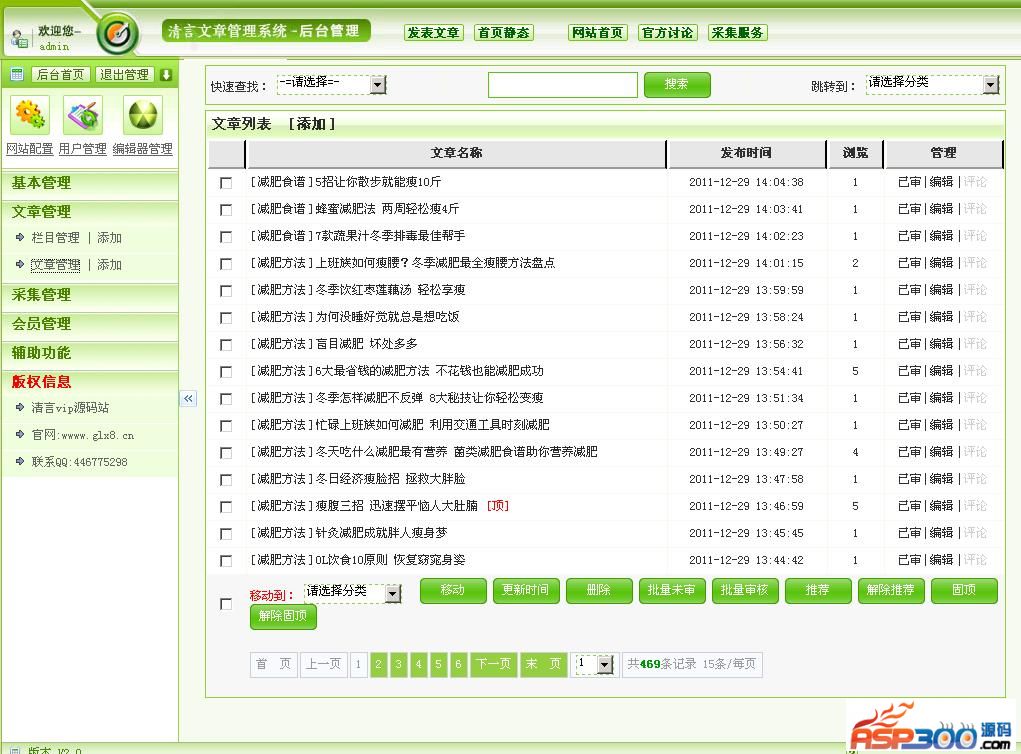Check the box for 瘦腹三招 迅速摆平恼人大肚腩
Viewport: 1021px width, 754px height.
click(226, 507)
